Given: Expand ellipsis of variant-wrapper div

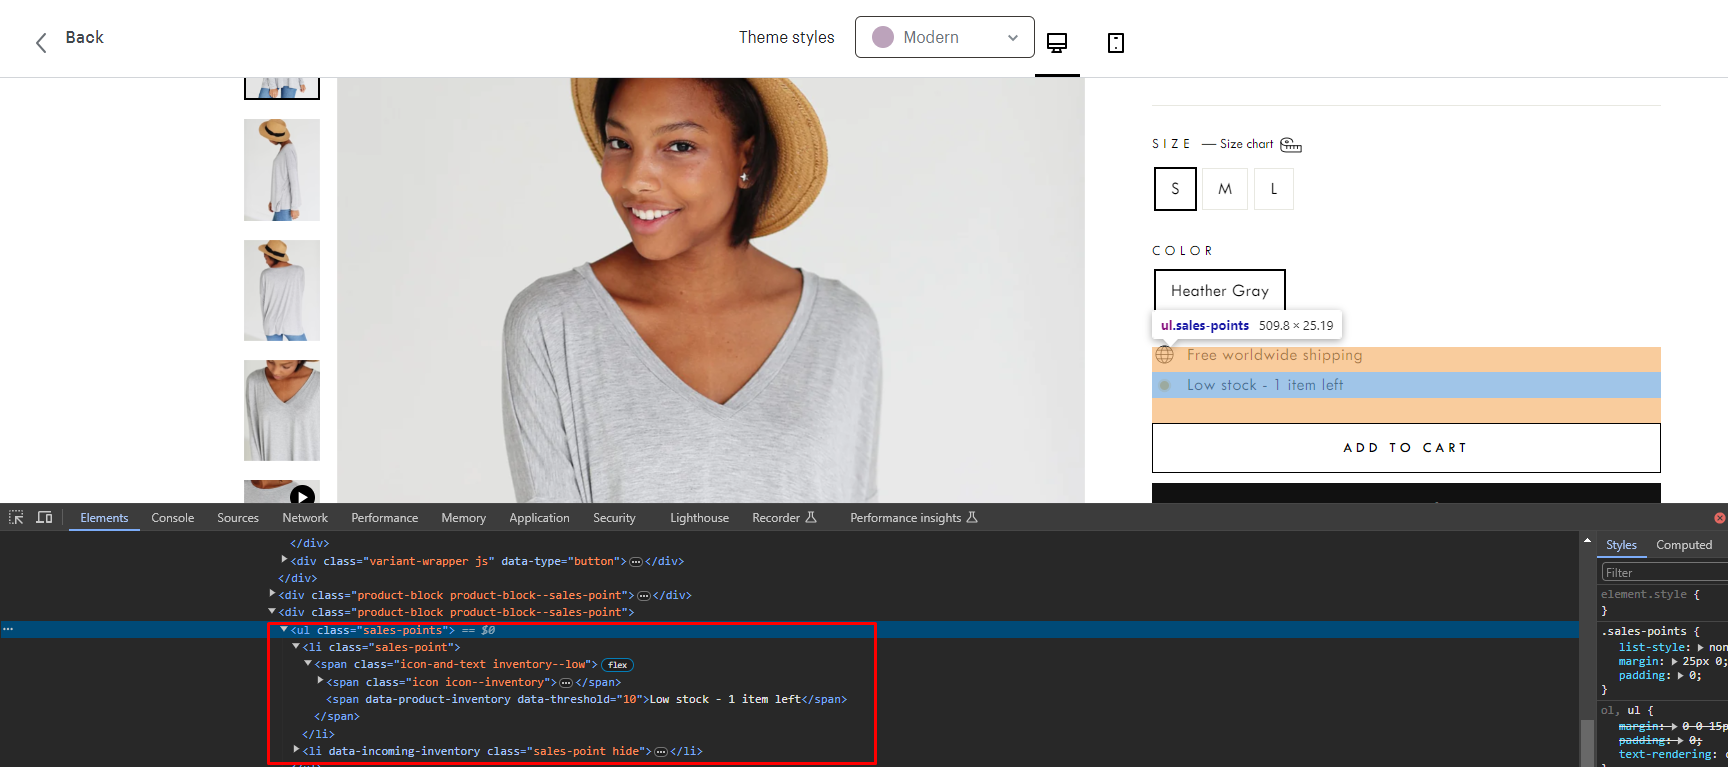Looking at the screenshot, I should 636,562.
